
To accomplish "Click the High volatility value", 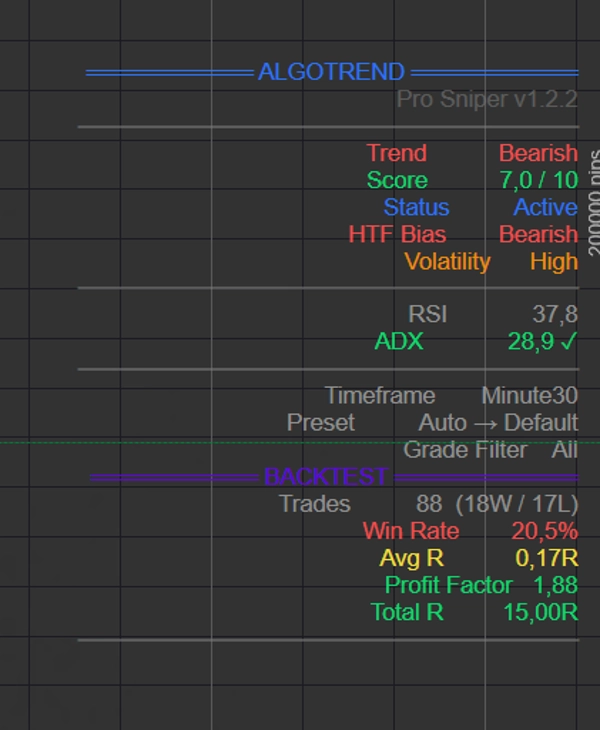I will pos(554,262).
